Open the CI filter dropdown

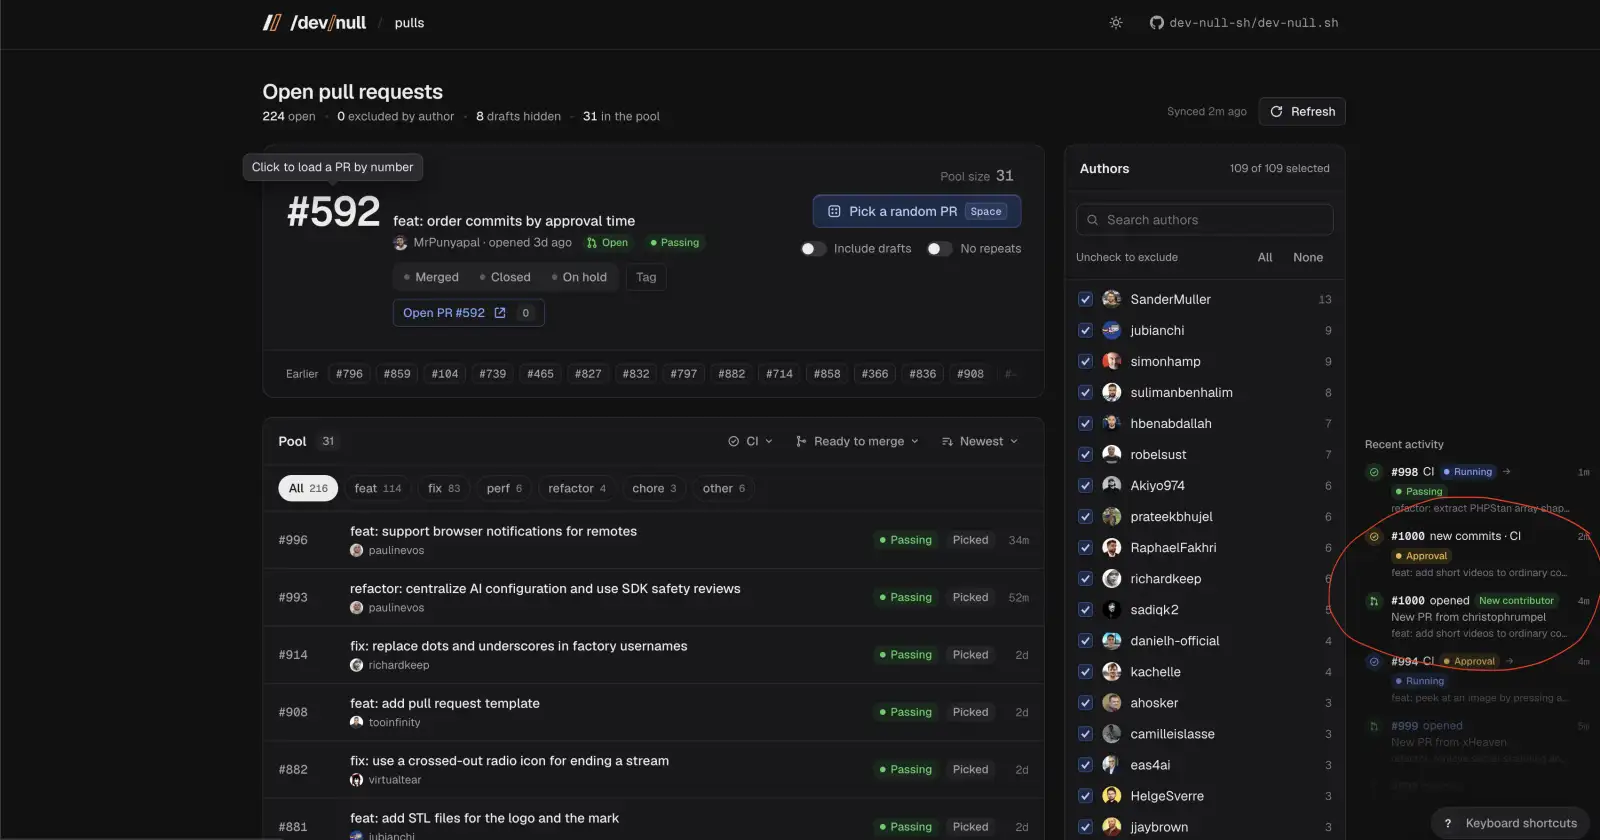750,441
